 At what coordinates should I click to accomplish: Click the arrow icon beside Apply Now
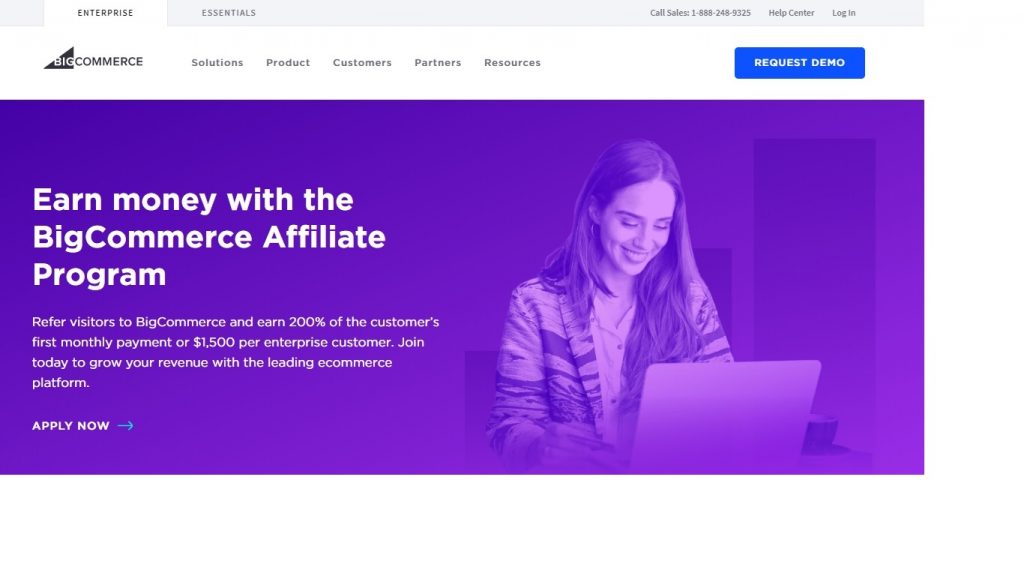125,426
